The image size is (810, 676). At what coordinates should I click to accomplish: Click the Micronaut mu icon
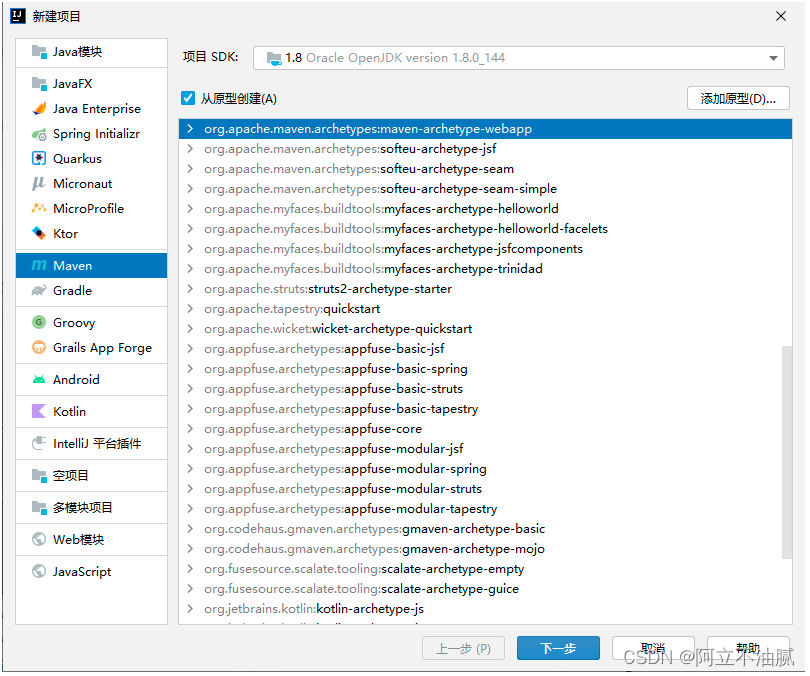click(39, 184)
